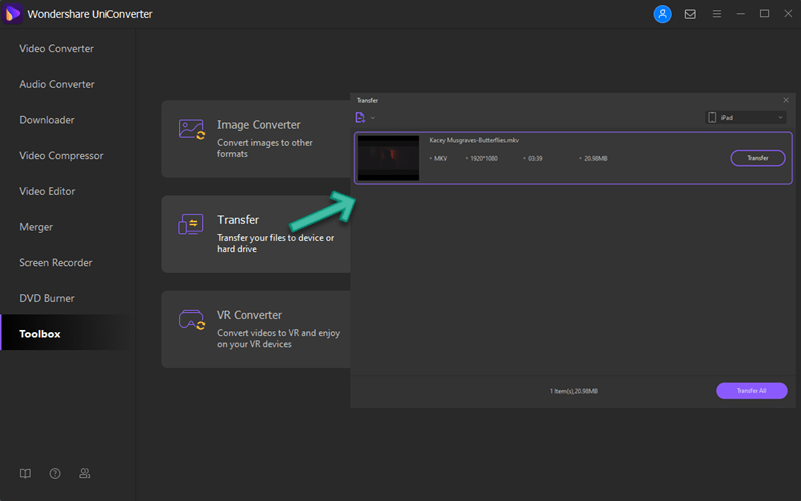Click the 1920*1080 resolution value

[x=484, y=159]
